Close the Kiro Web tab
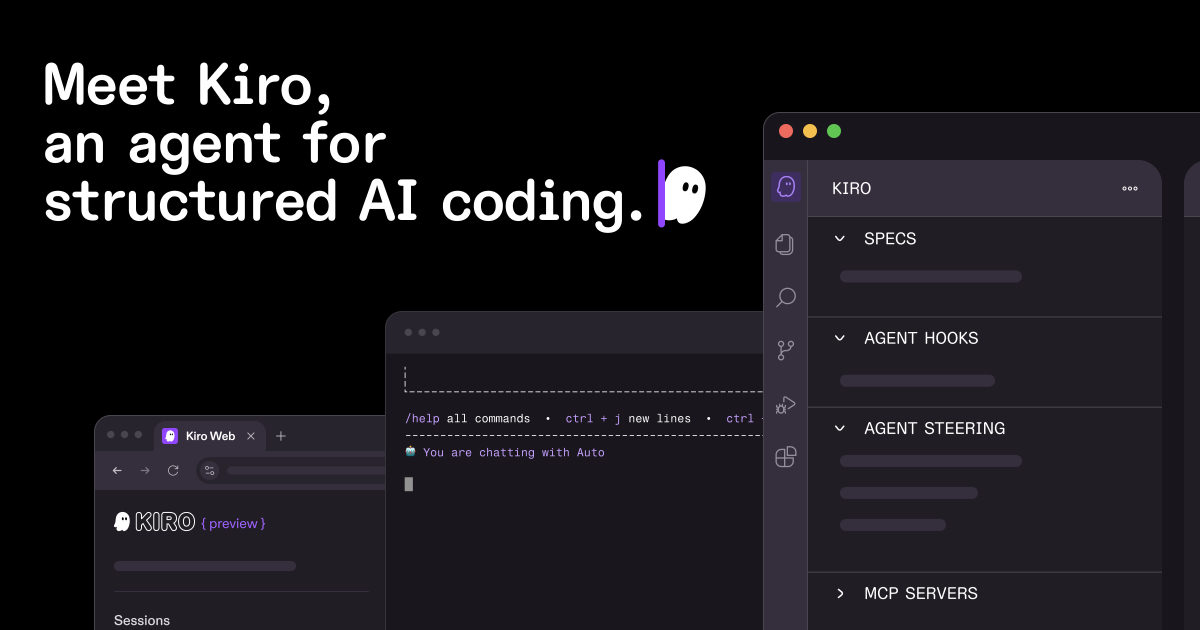Viewport: 1200px width, 630px height. coord(251,436)
